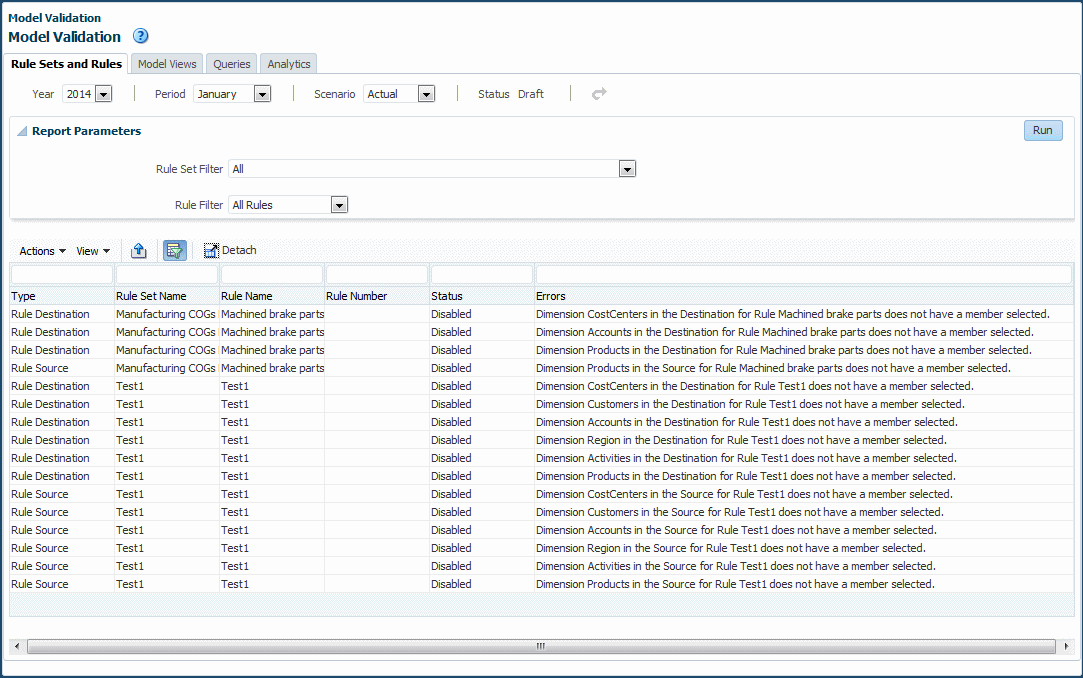Click the filter field above Errors column
1083x678 pixels.
[x=804, y=275]
